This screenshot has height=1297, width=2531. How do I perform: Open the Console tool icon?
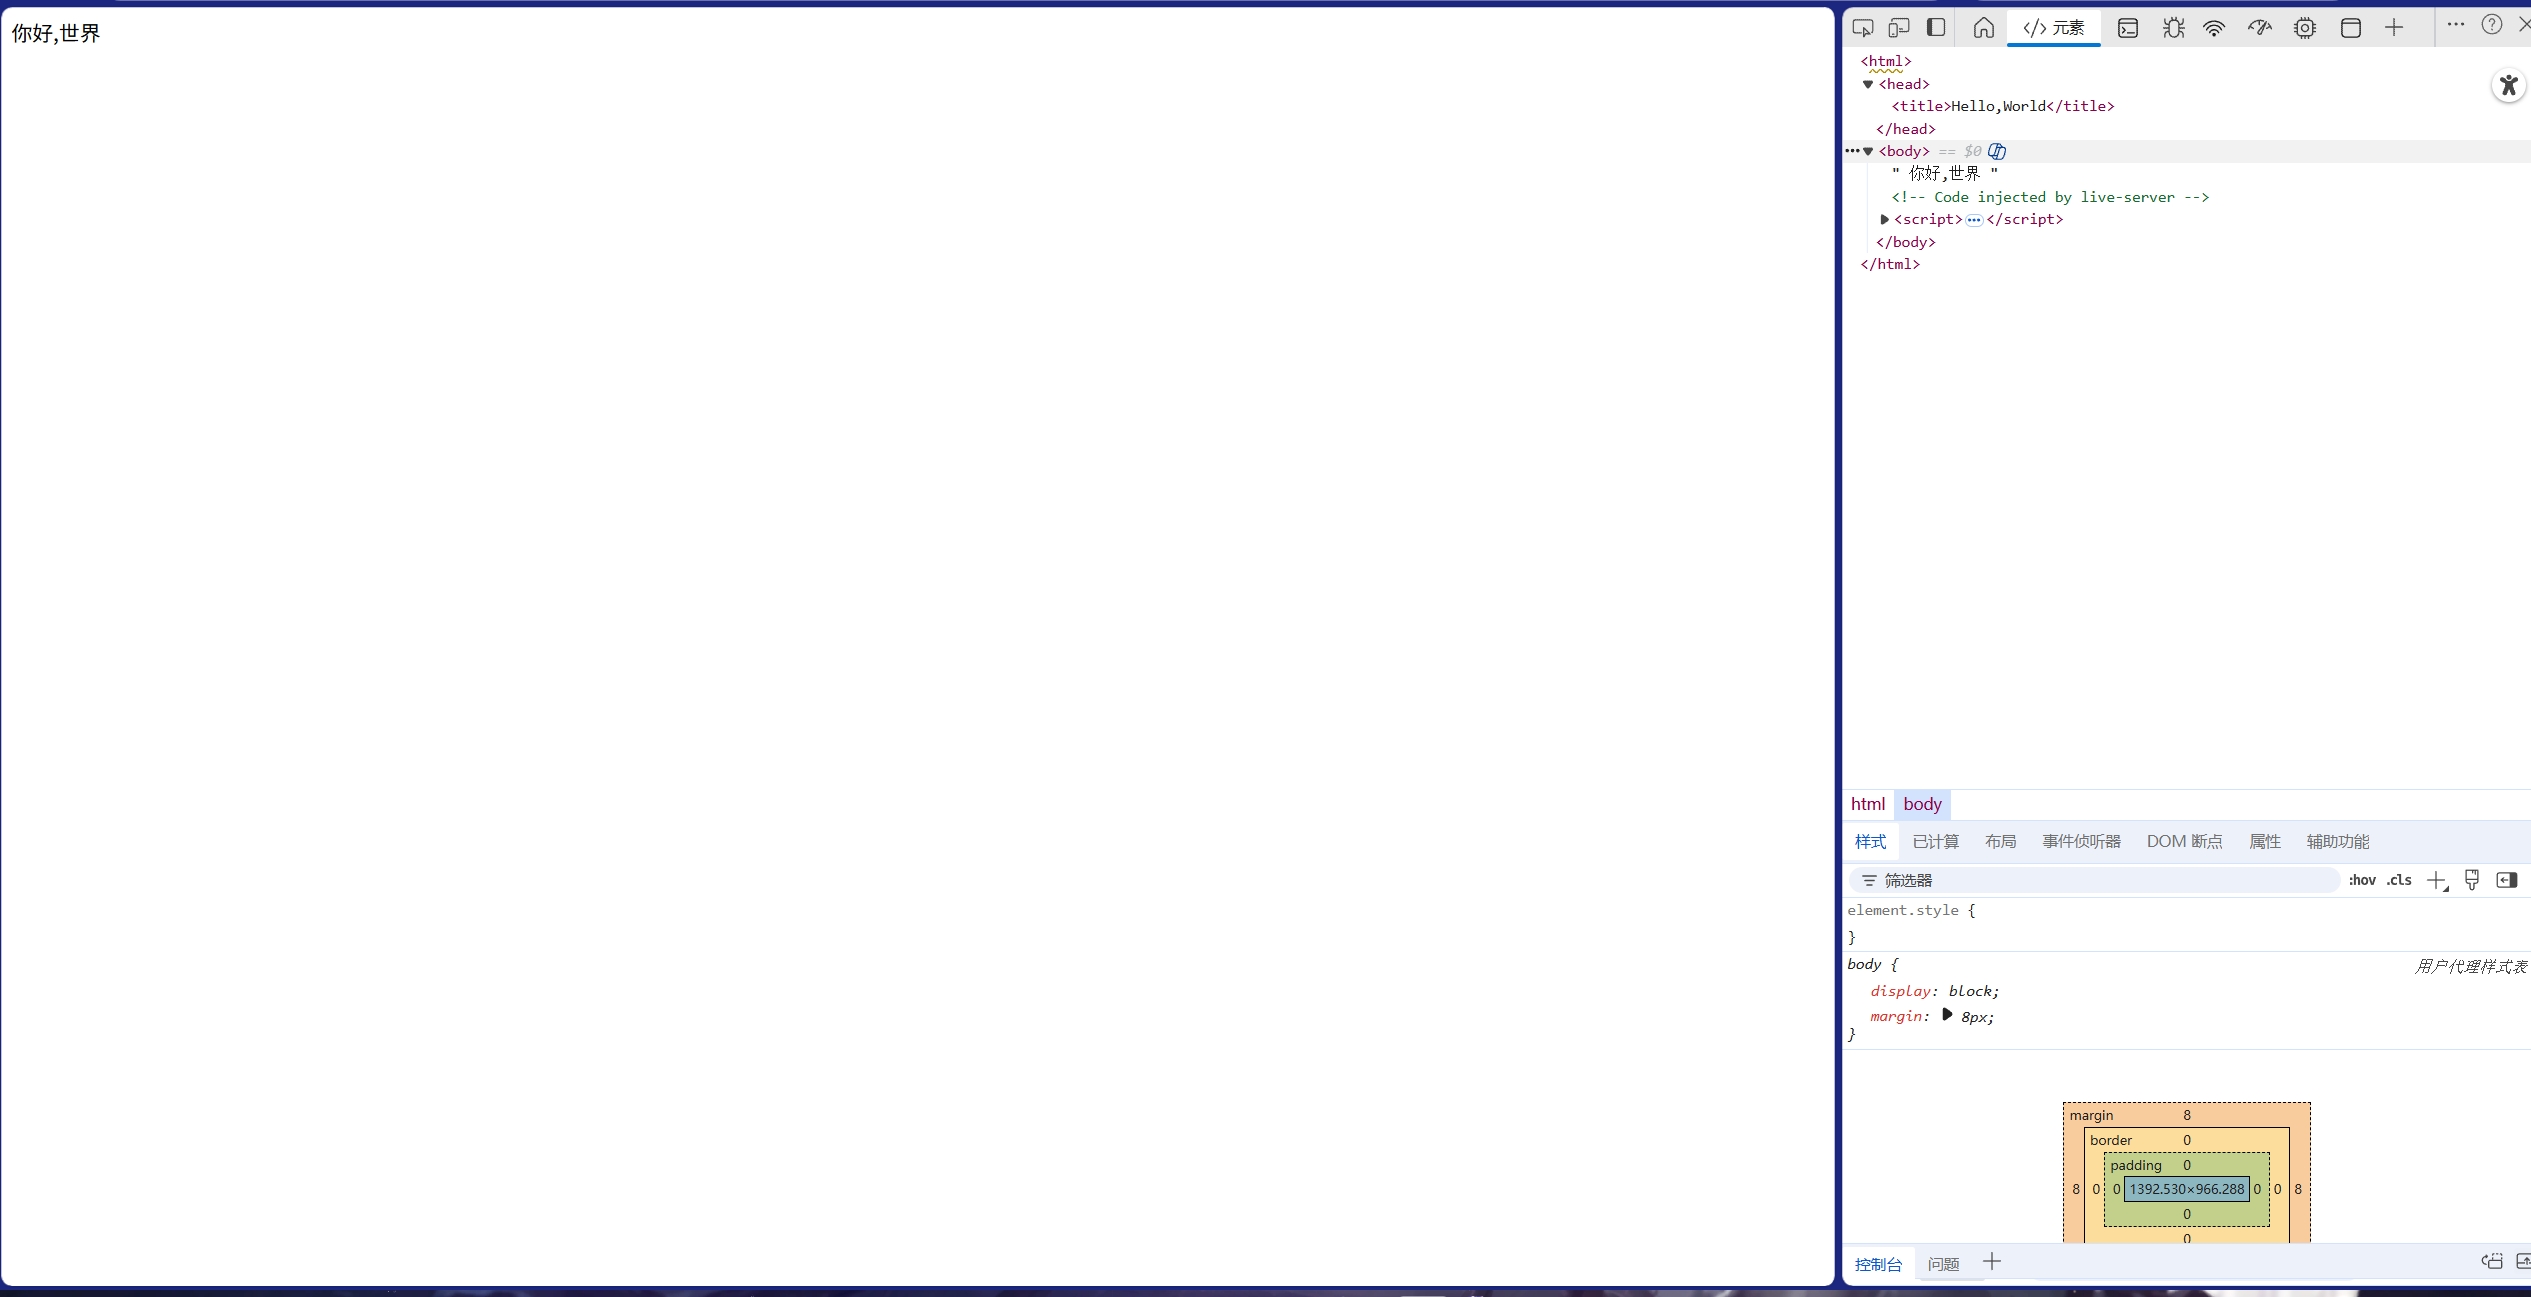point(2128,28)
